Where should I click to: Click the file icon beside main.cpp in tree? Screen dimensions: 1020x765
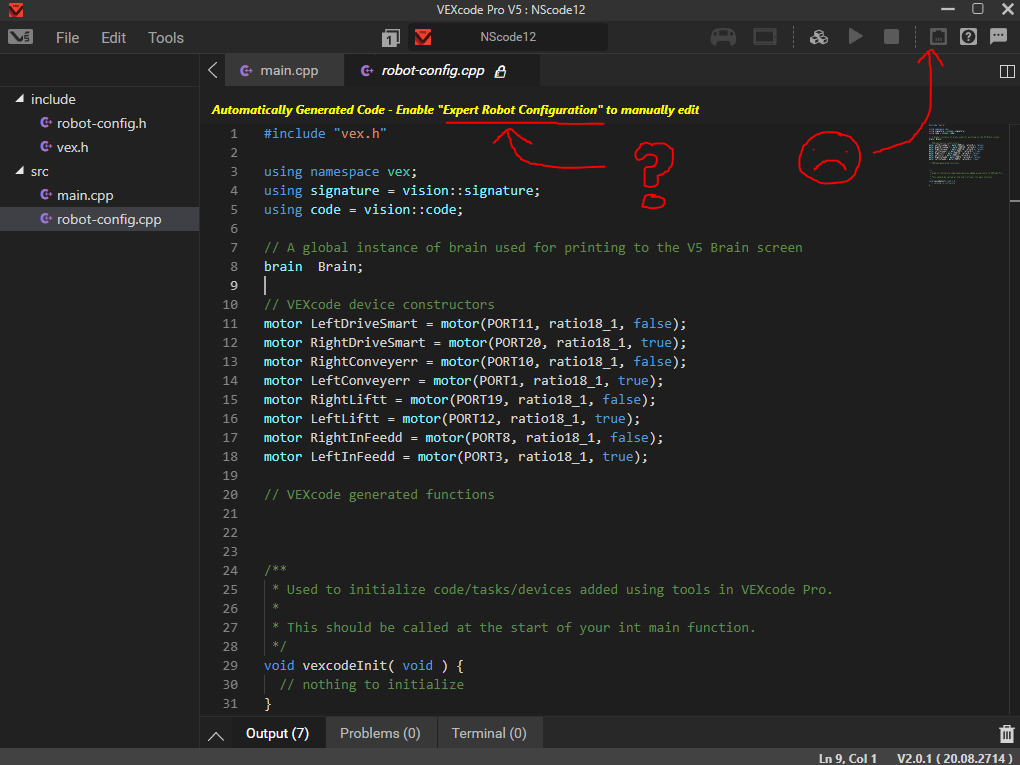46,195
